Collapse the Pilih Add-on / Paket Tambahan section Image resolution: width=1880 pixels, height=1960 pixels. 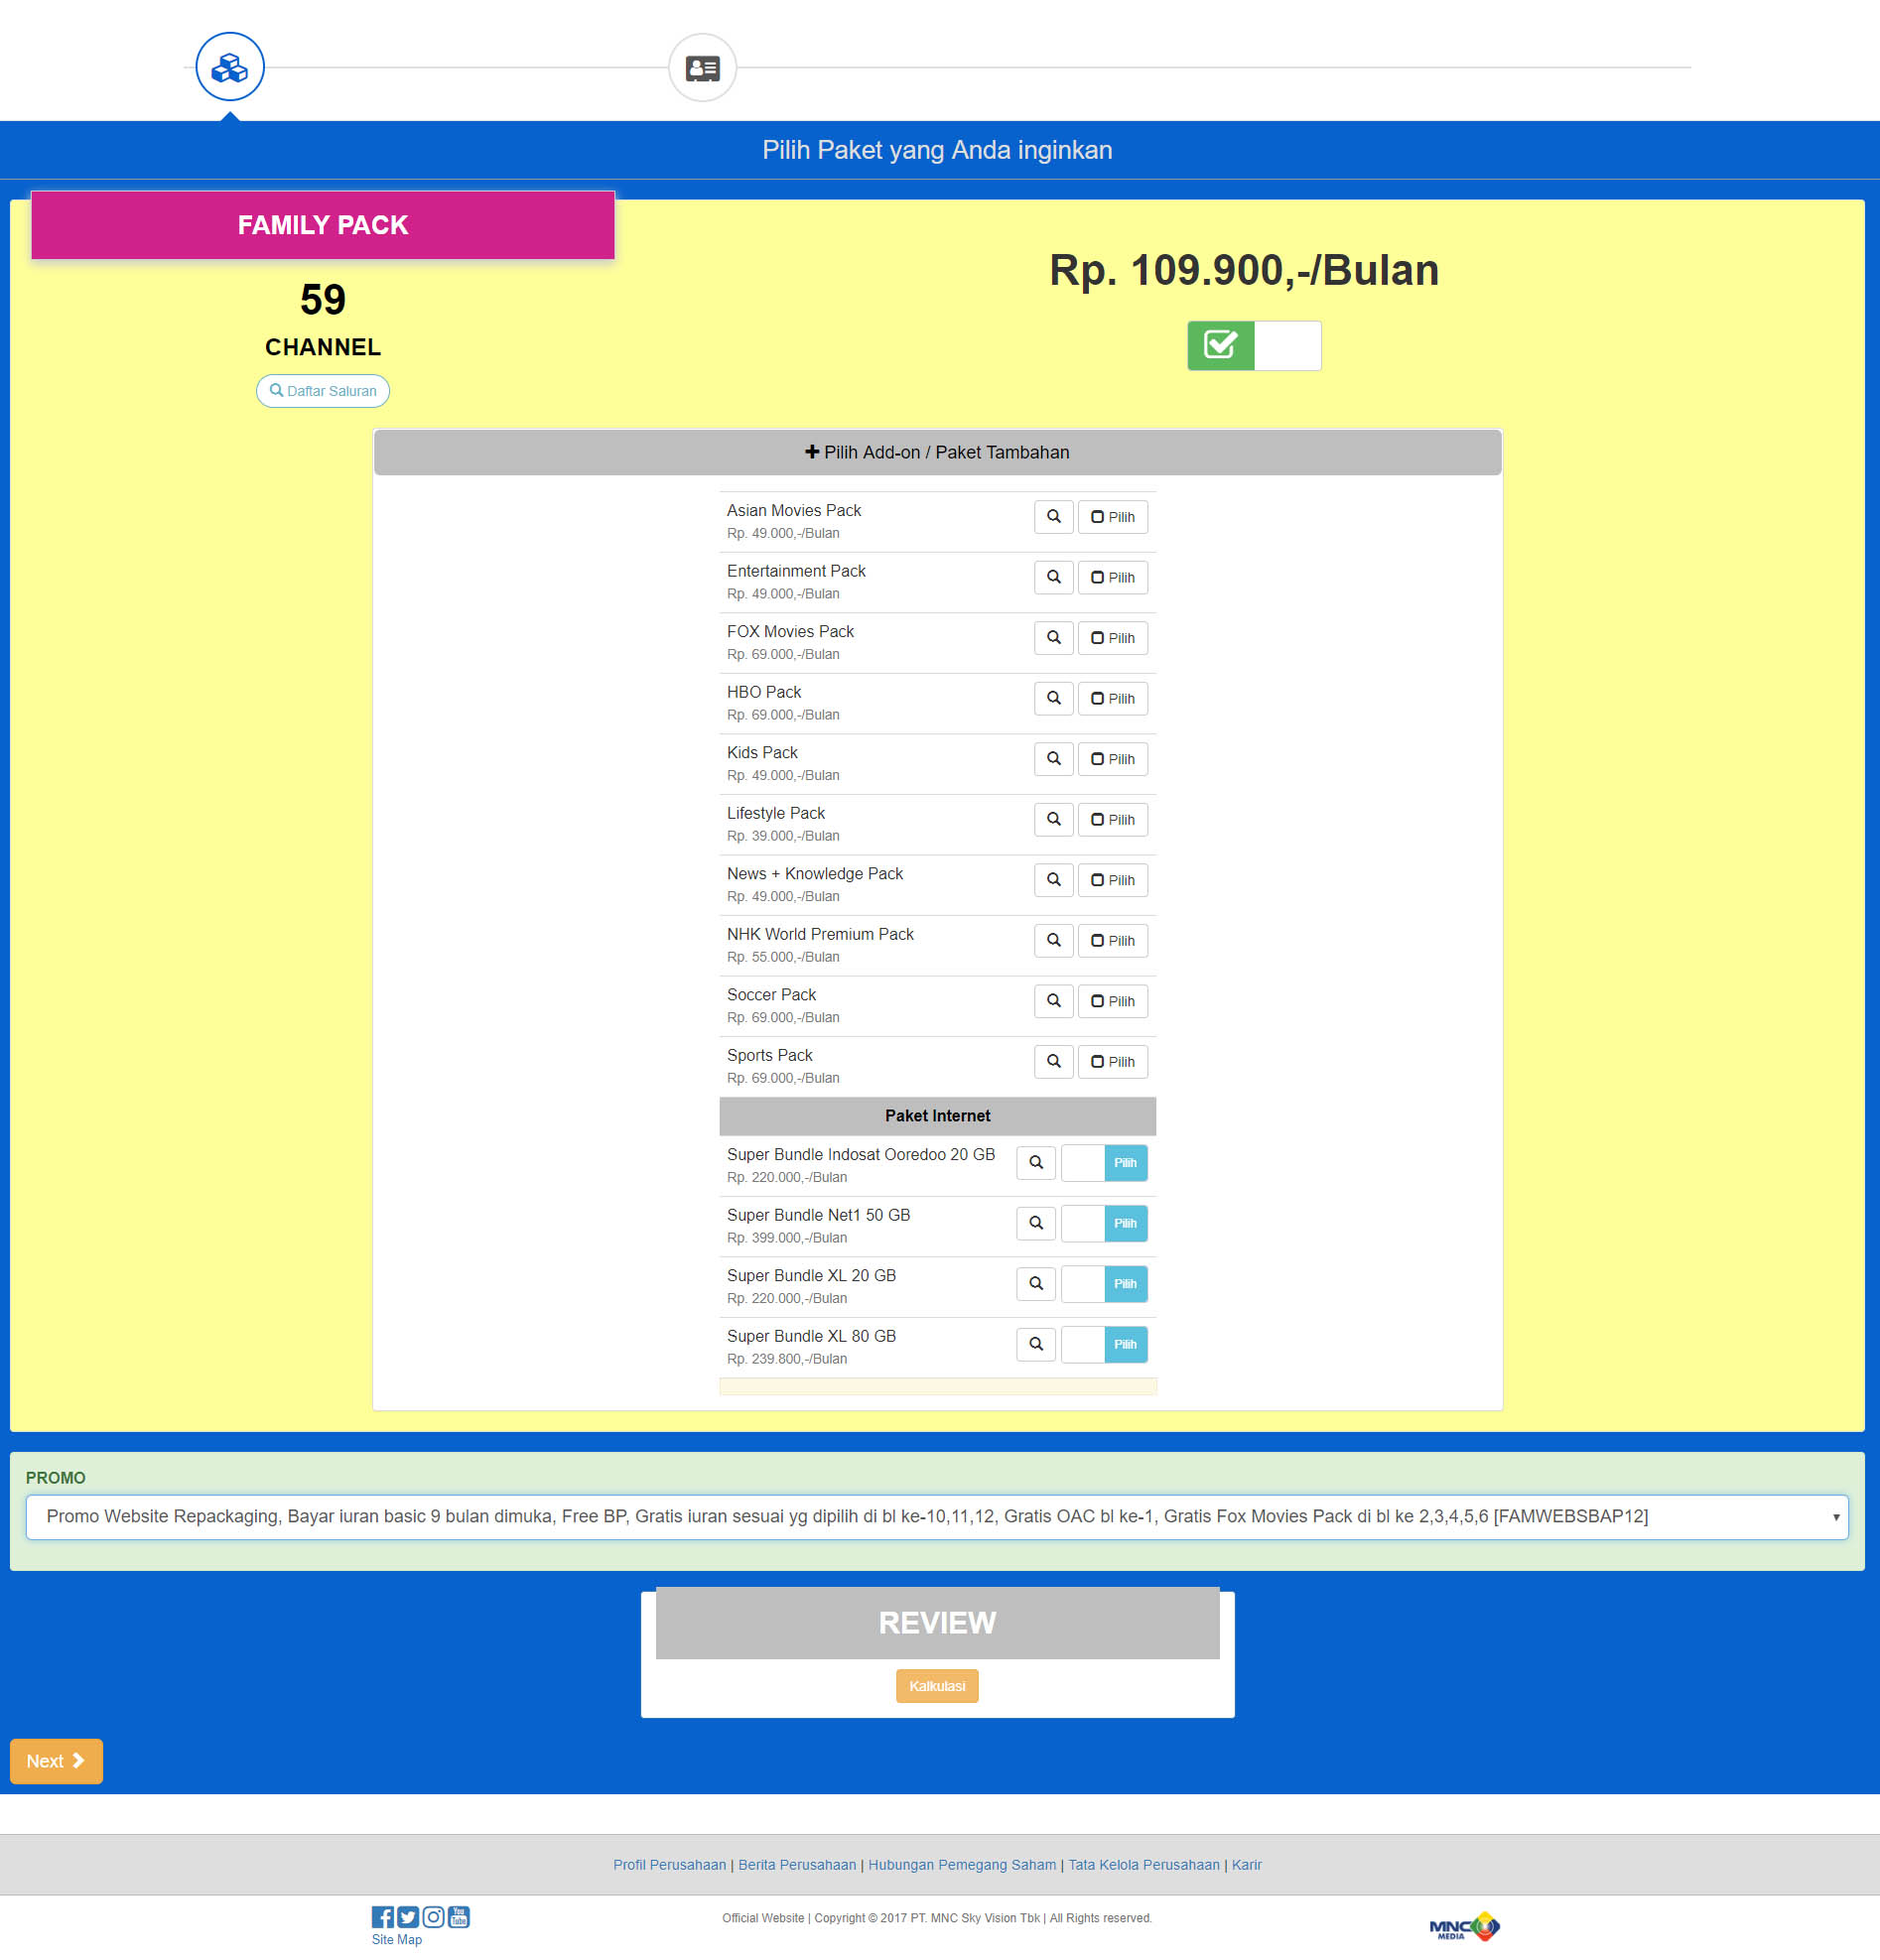[937, 453]
